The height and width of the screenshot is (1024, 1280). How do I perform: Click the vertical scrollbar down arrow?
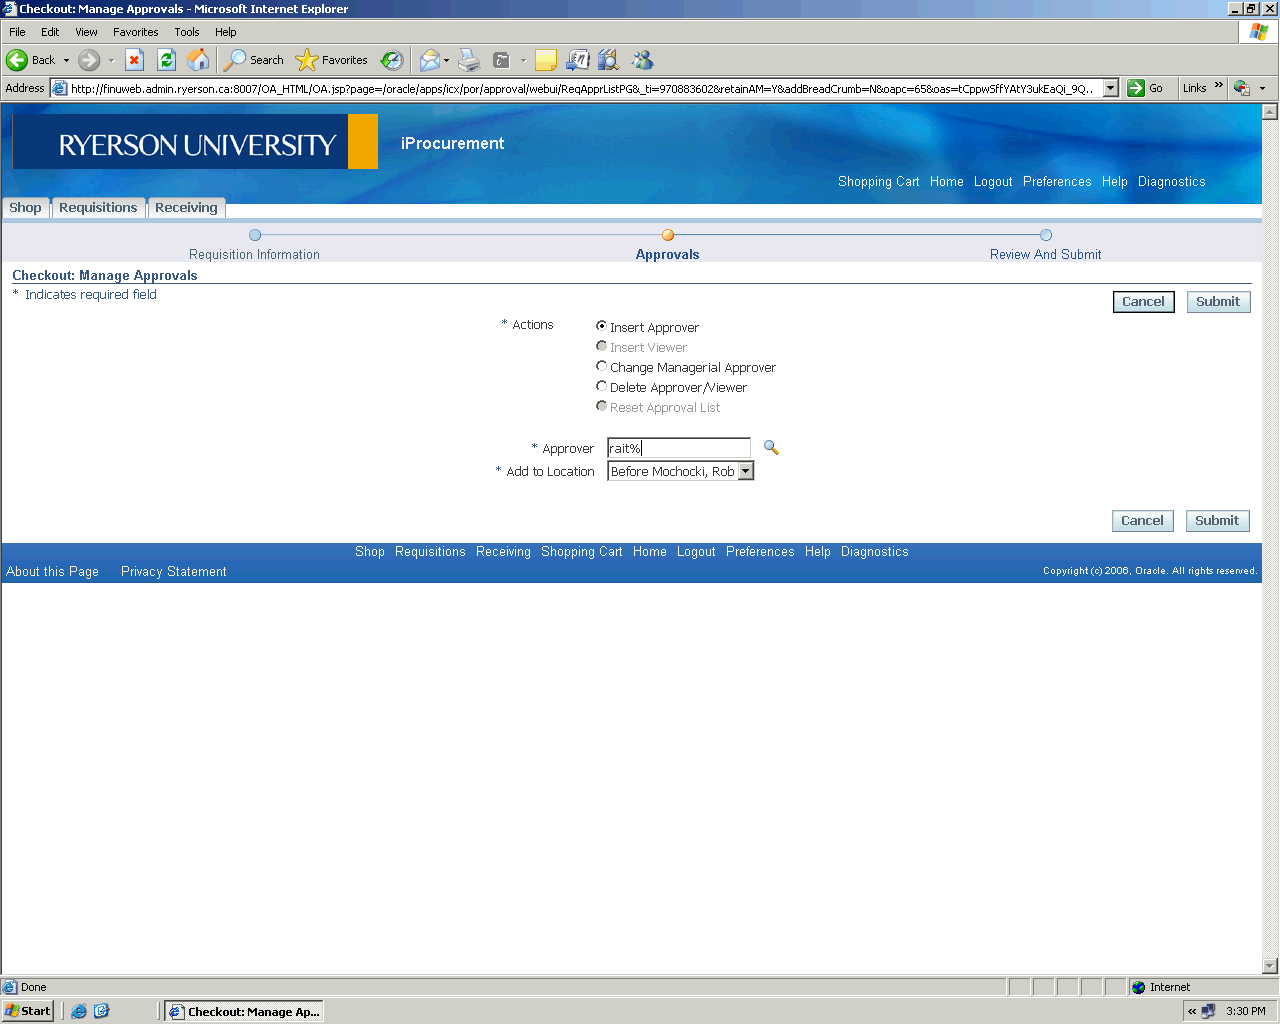[x=1270, y=966]
